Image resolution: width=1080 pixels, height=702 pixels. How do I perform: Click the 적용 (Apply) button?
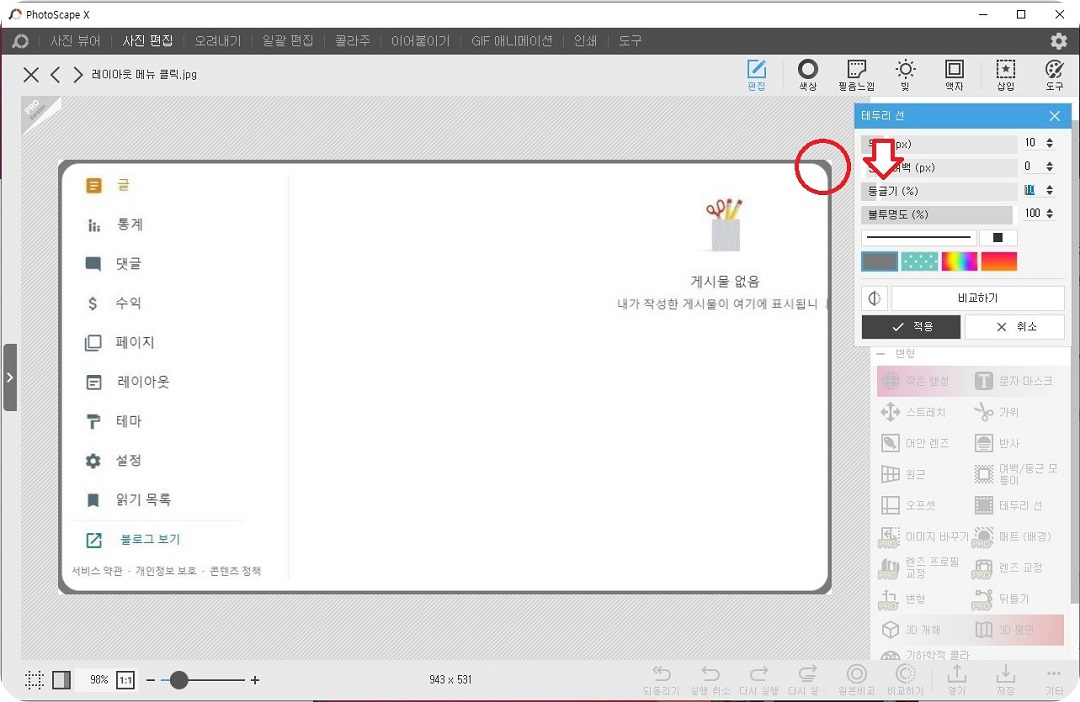(x=911, y=327)
